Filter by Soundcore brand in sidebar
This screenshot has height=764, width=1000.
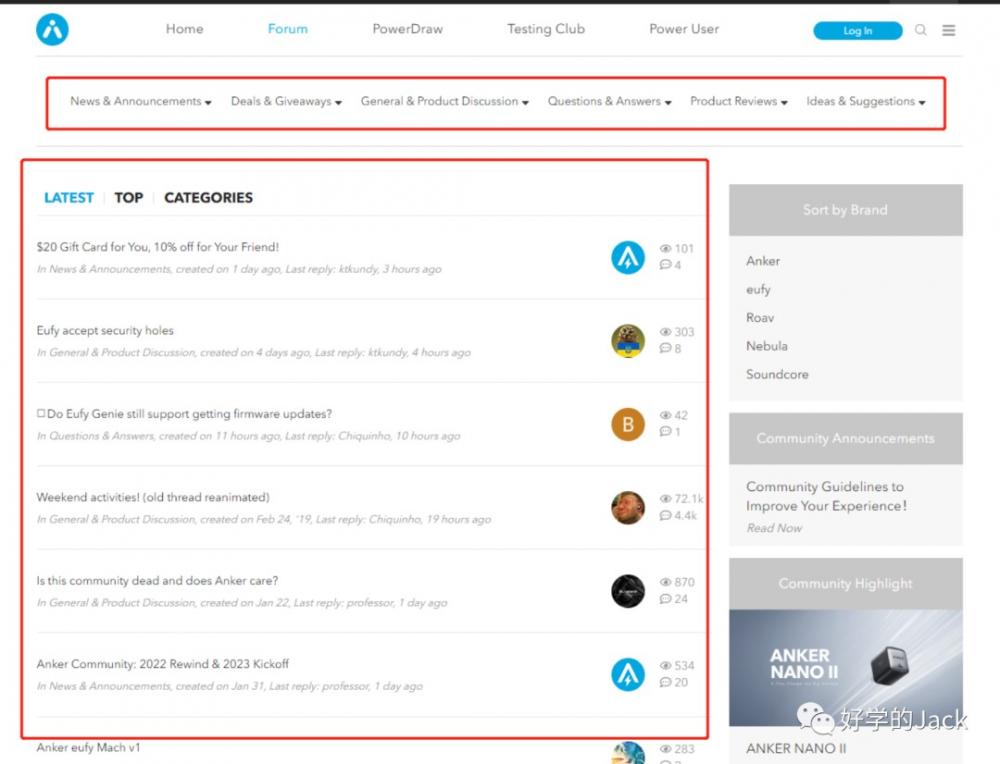click(x=777, y=374)
